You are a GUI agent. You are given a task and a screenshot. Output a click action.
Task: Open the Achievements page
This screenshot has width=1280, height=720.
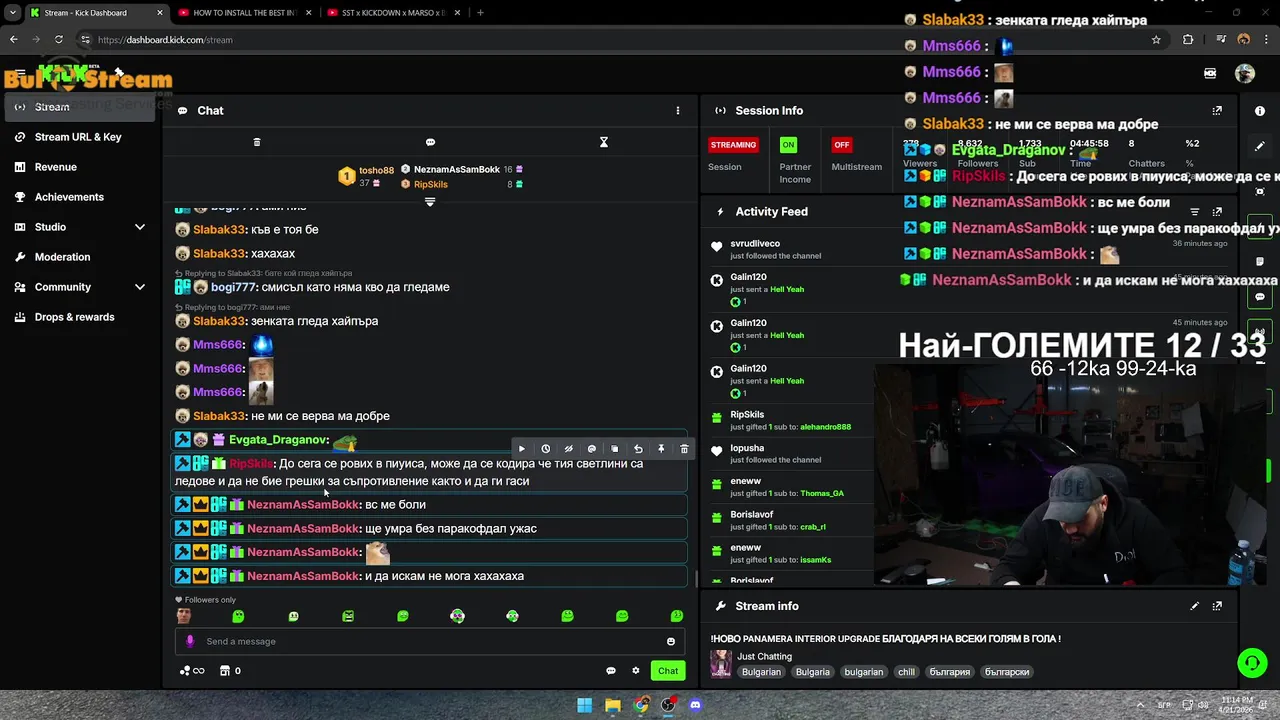[x=69, y=197]
